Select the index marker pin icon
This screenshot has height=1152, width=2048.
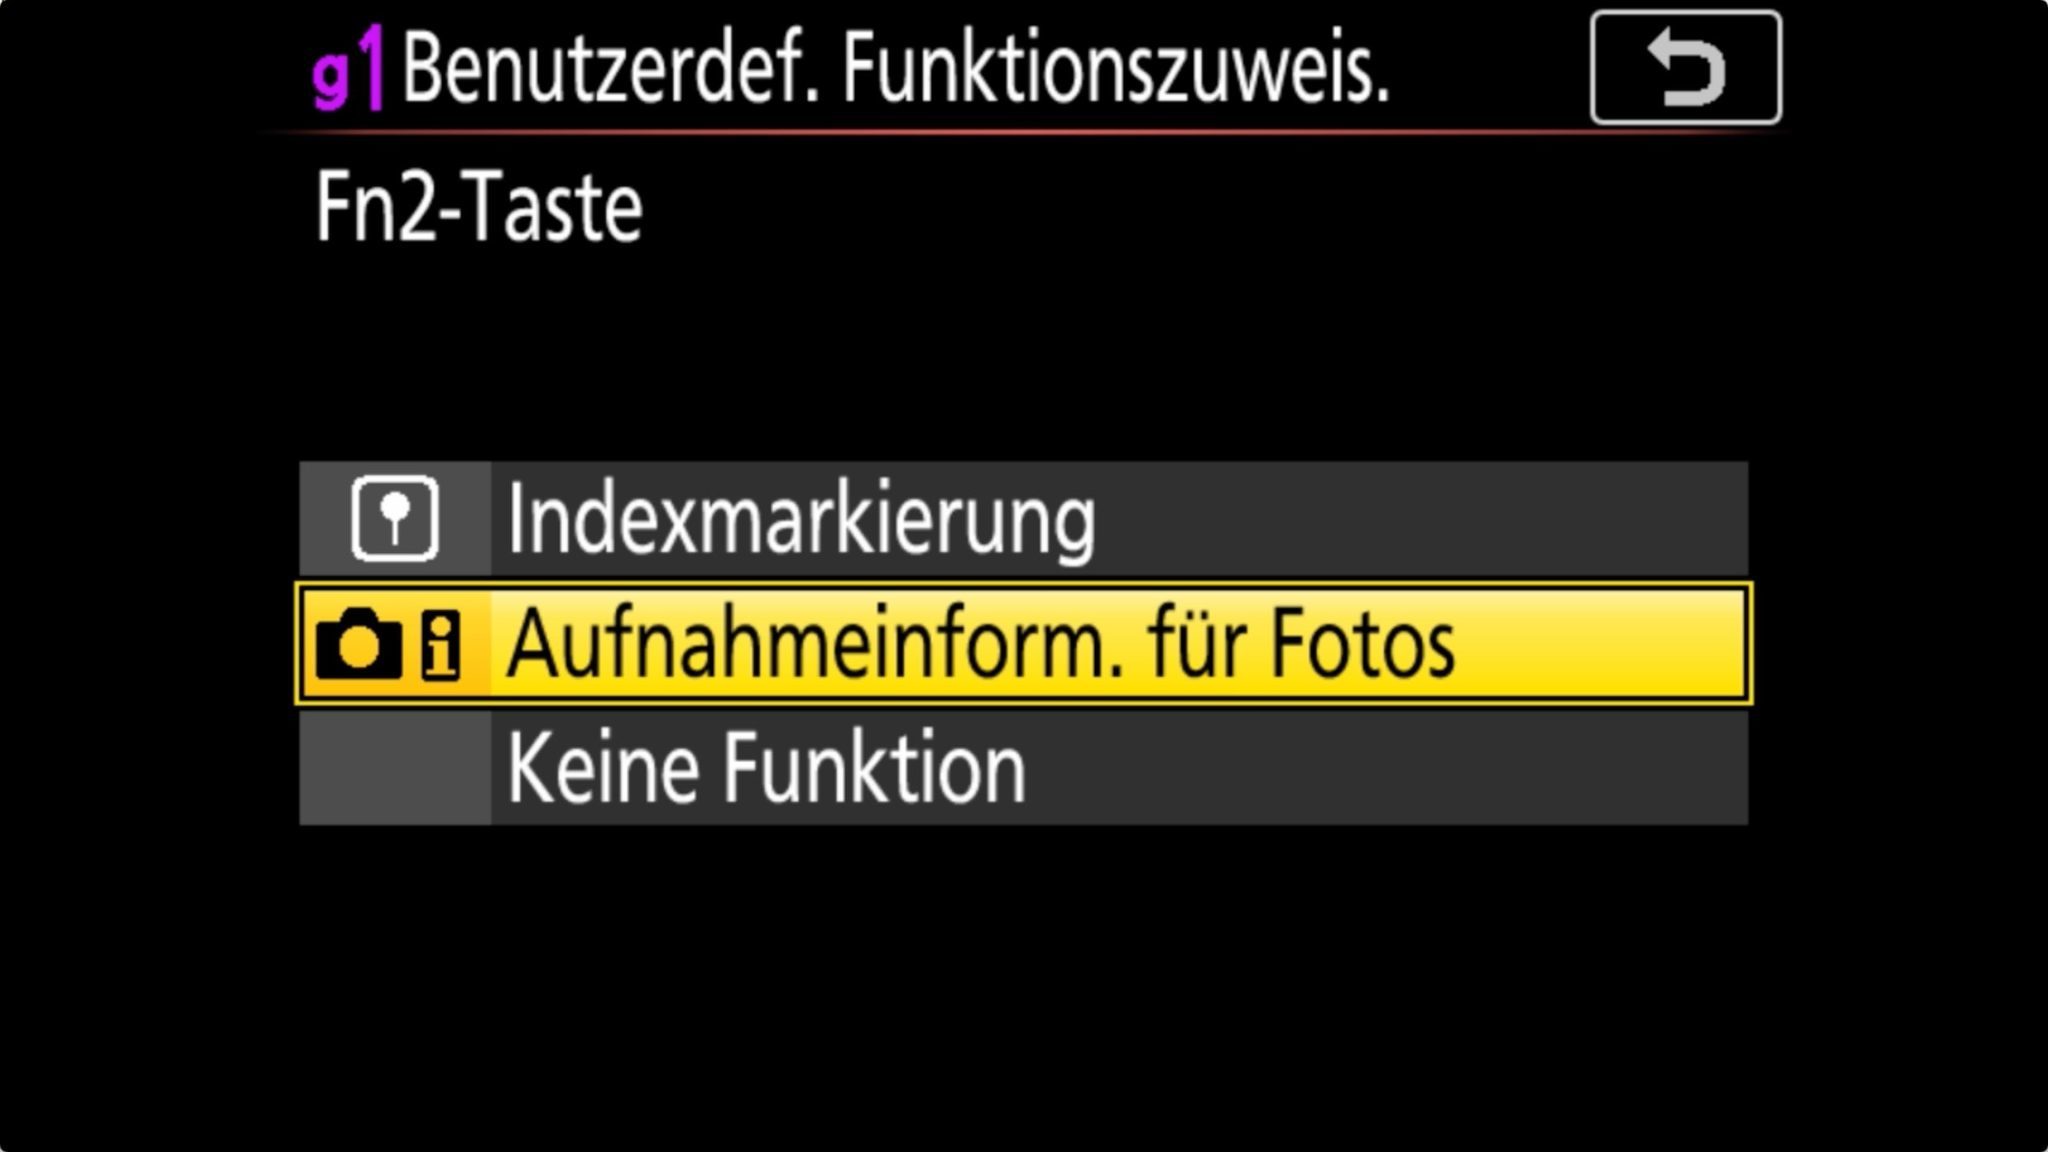point(395,518)
